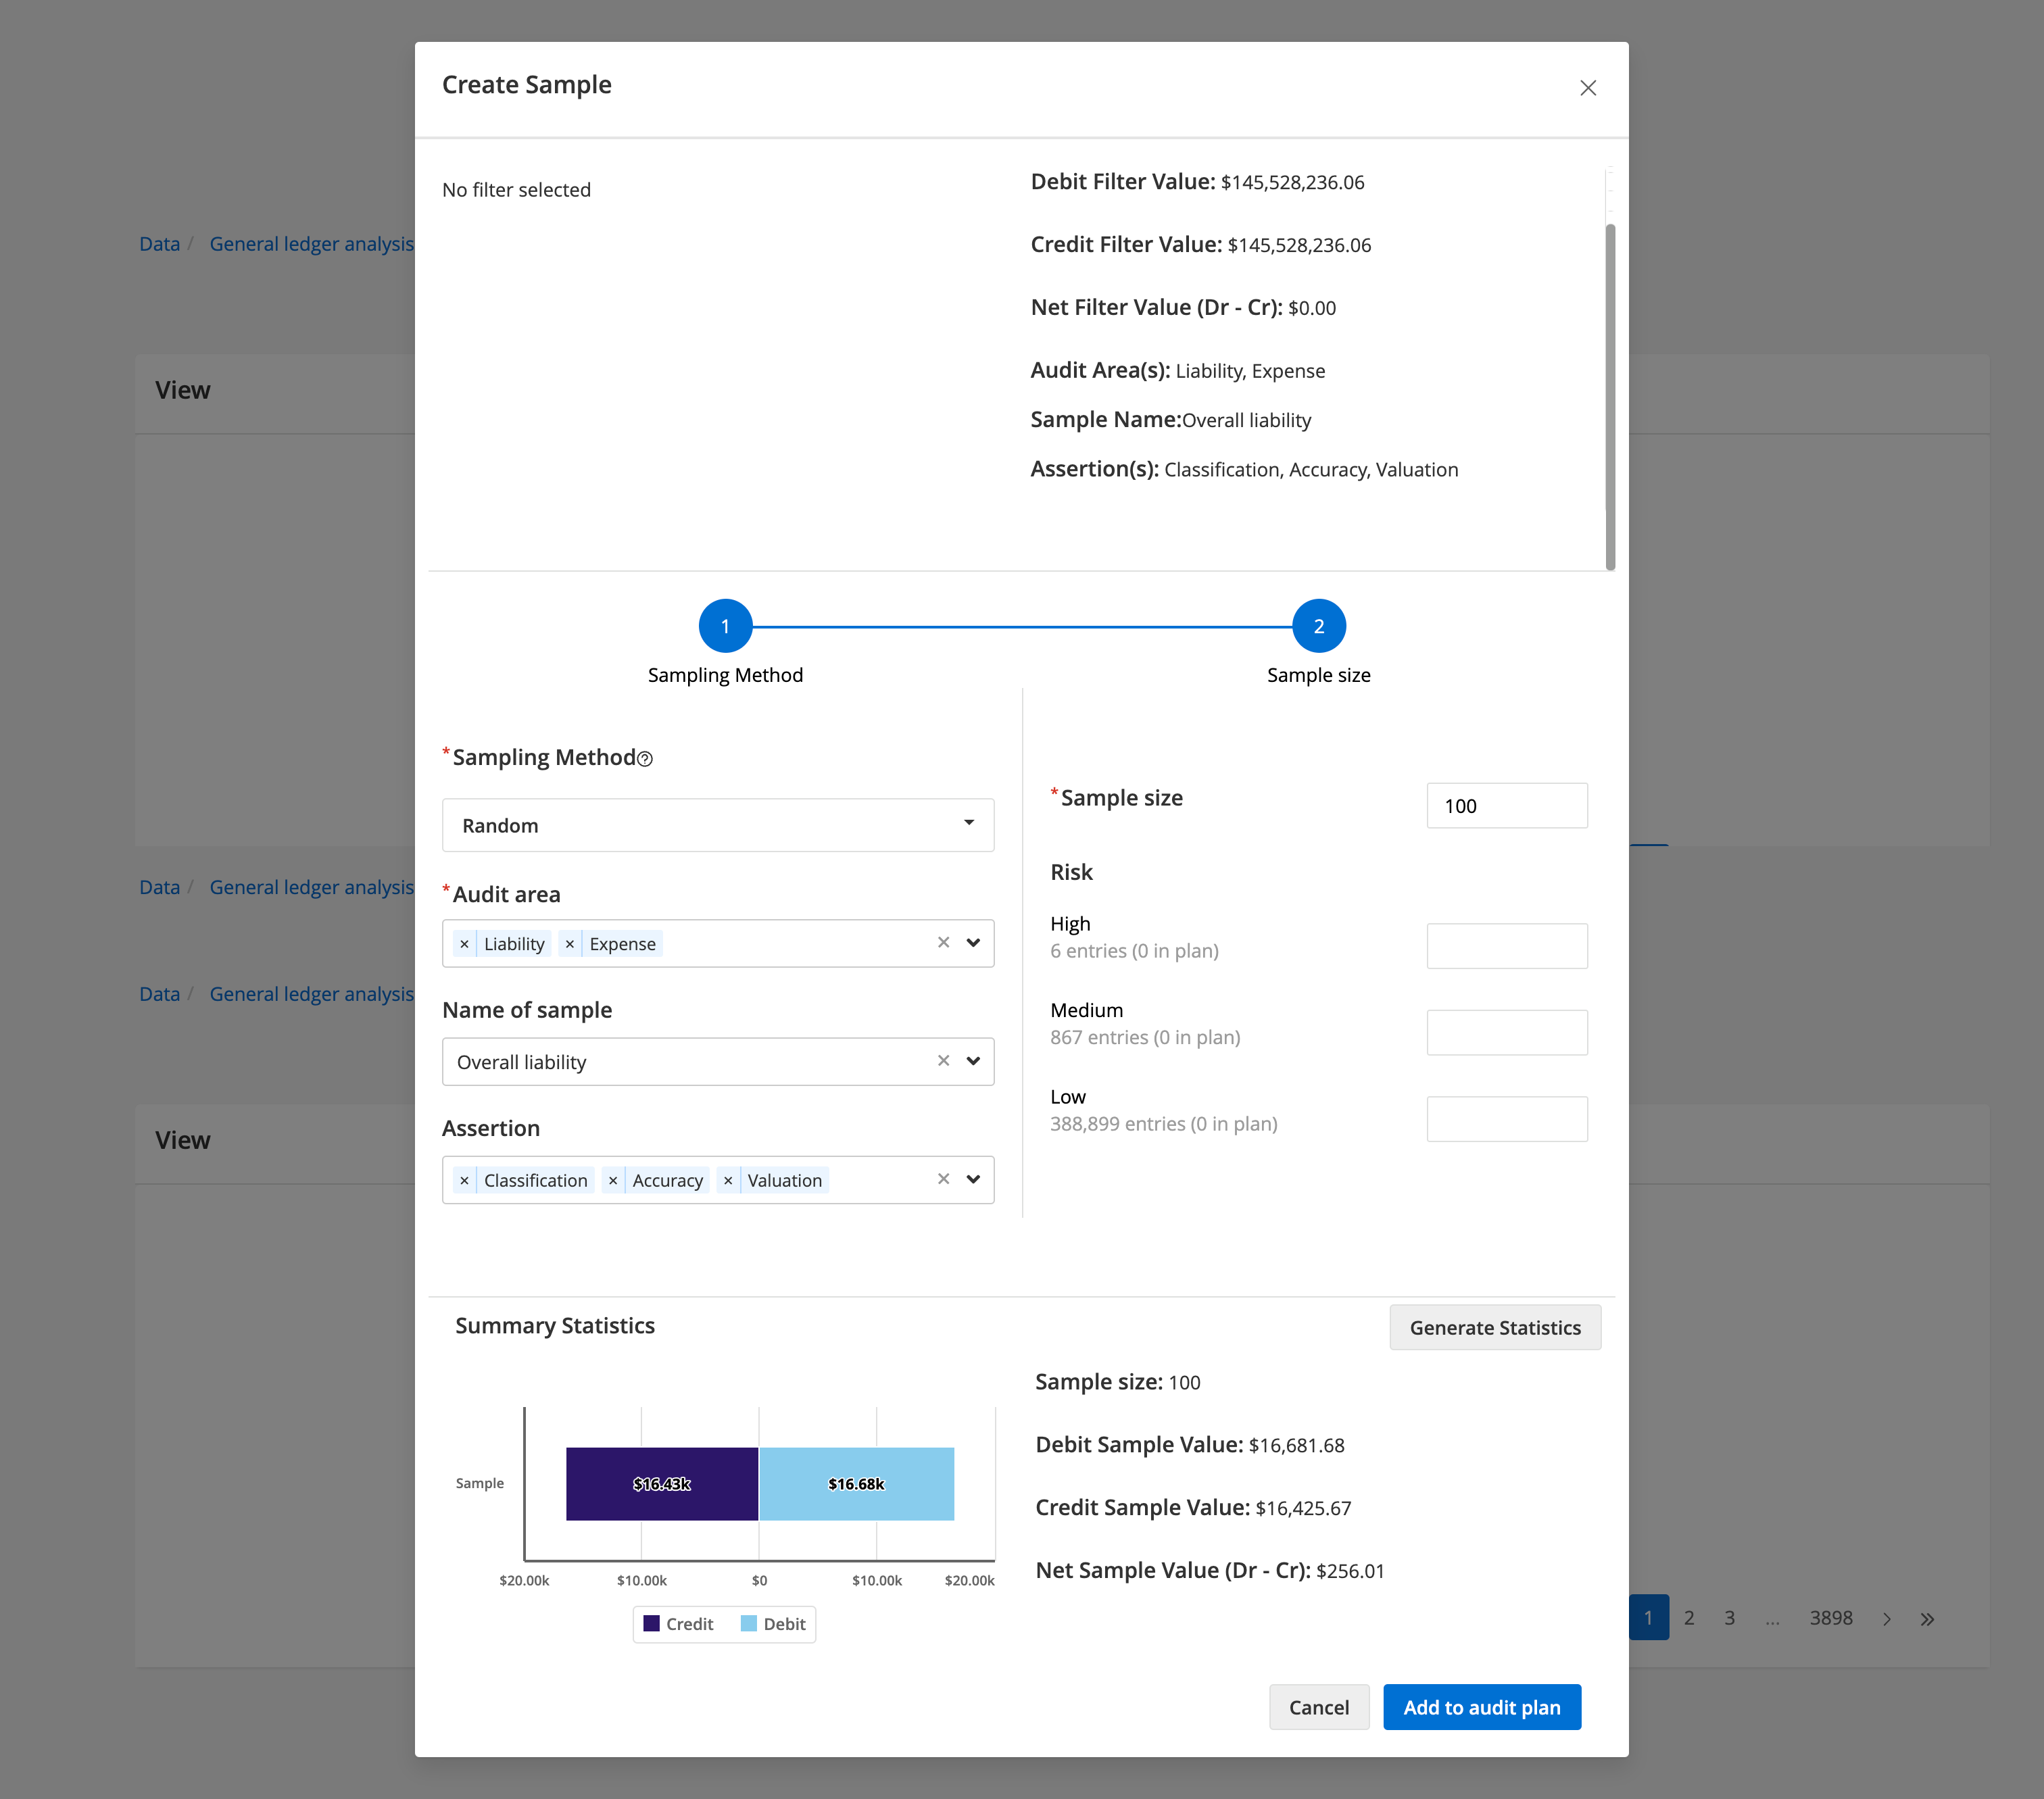This screenshot has height=1799, width=2044.
Task: Expand the Name of sample dropdown
Action: 973,1061
